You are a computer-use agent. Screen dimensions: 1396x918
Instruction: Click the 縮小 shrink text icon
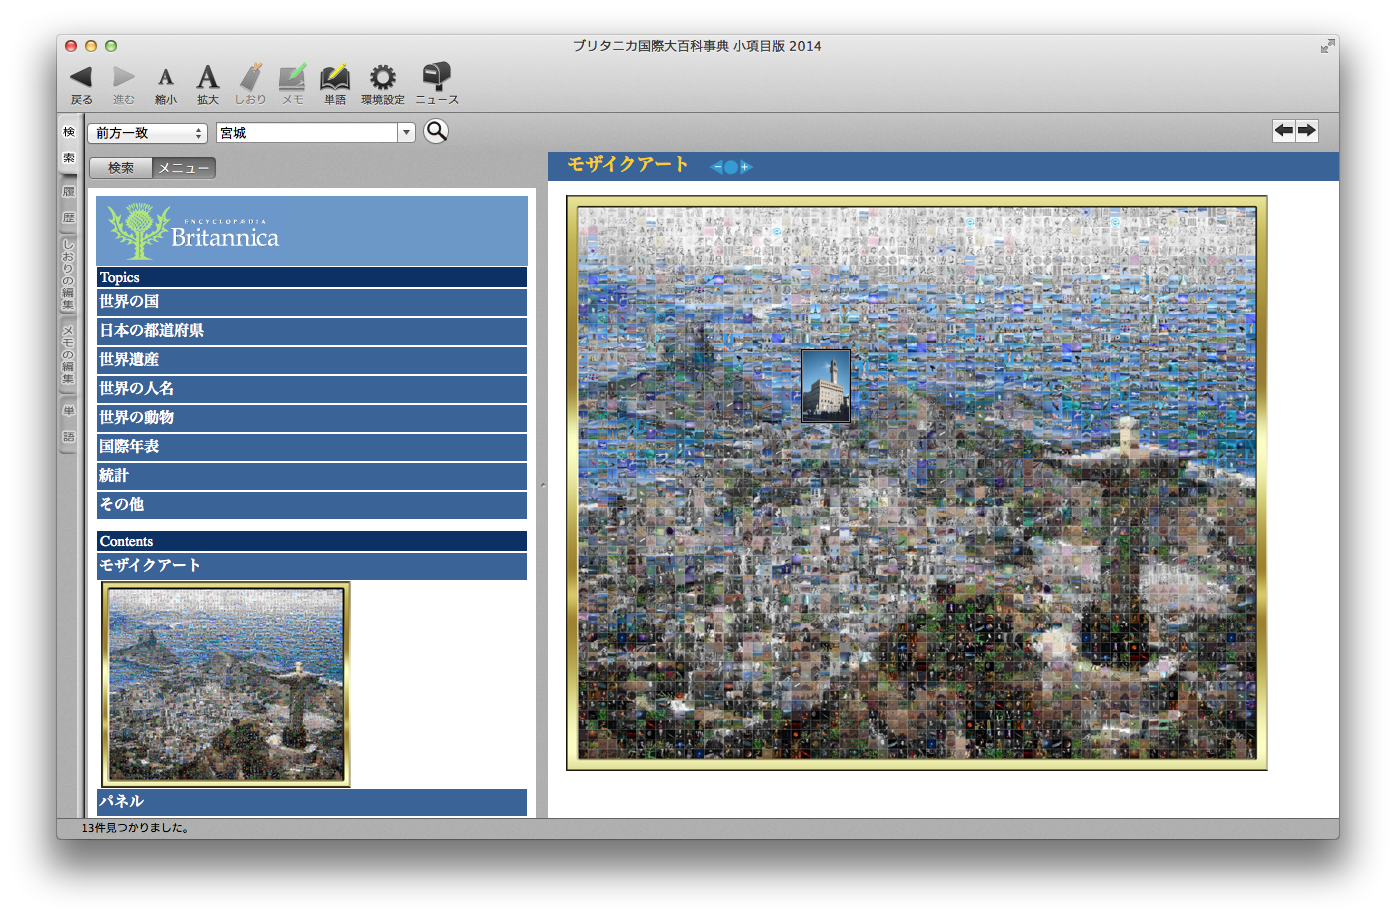point(166,78)
